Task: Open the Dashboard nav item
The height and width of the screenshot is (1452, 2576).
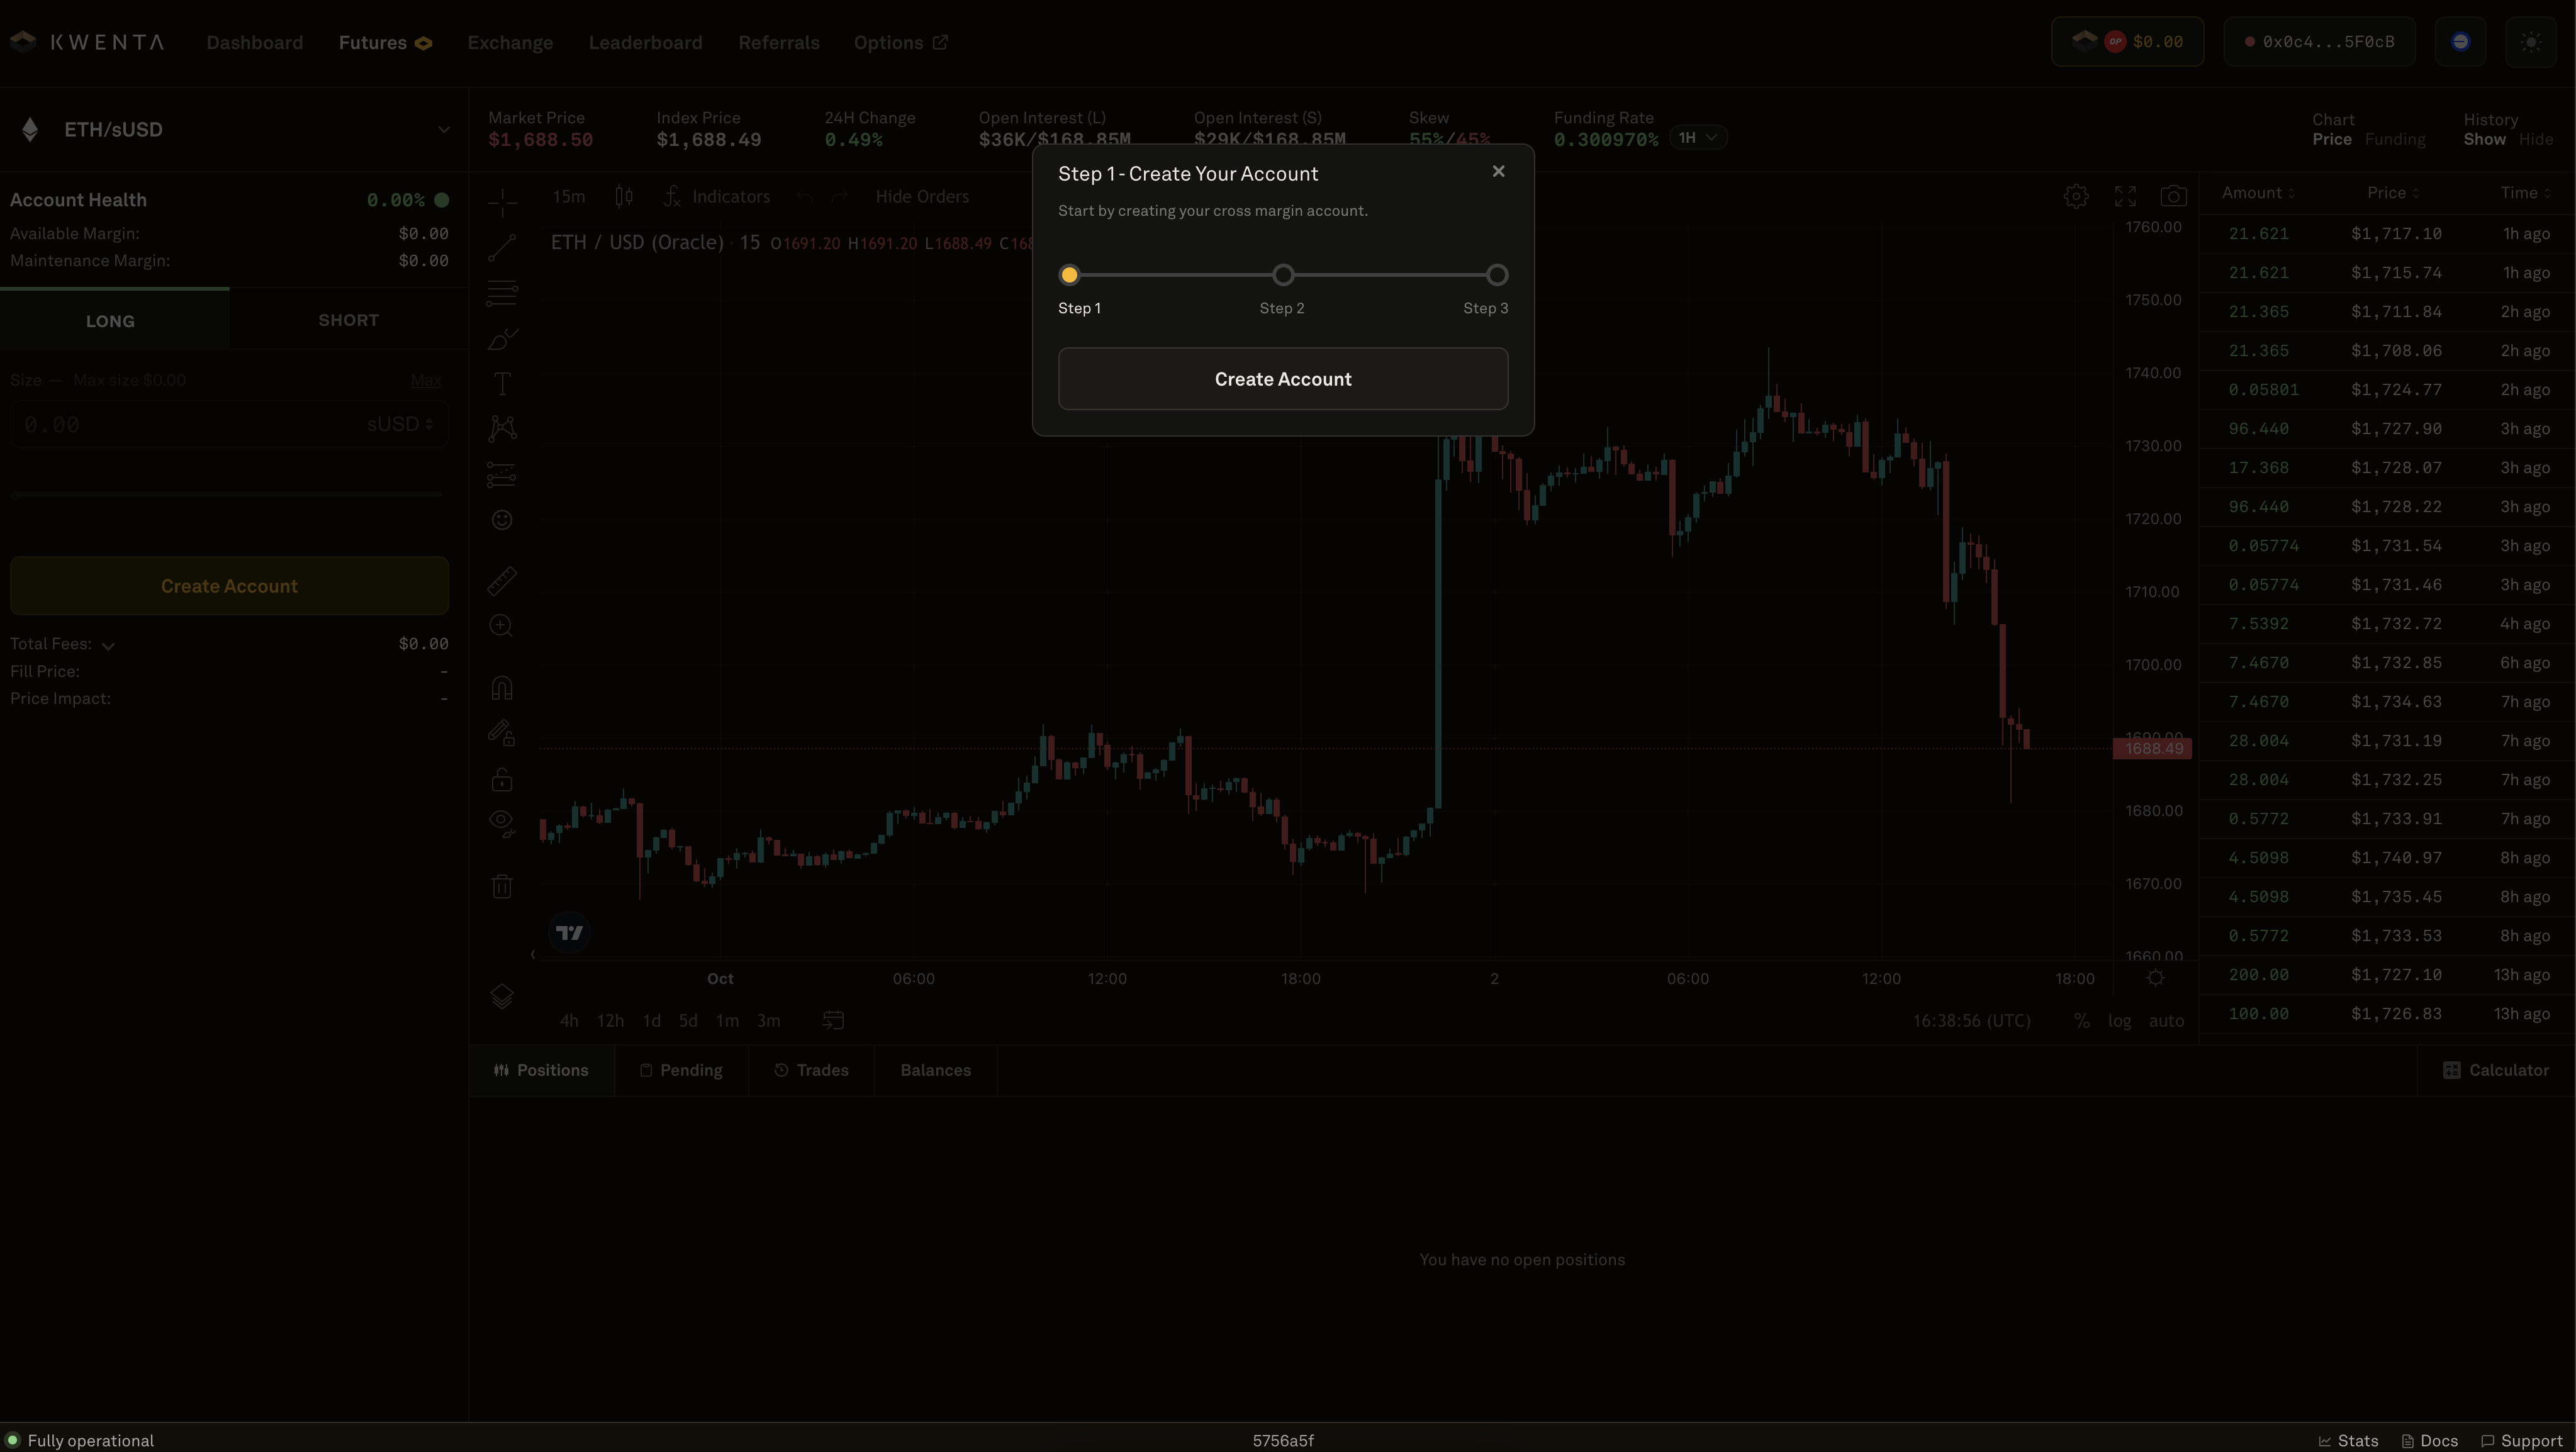Action: (x=255, y=43)
